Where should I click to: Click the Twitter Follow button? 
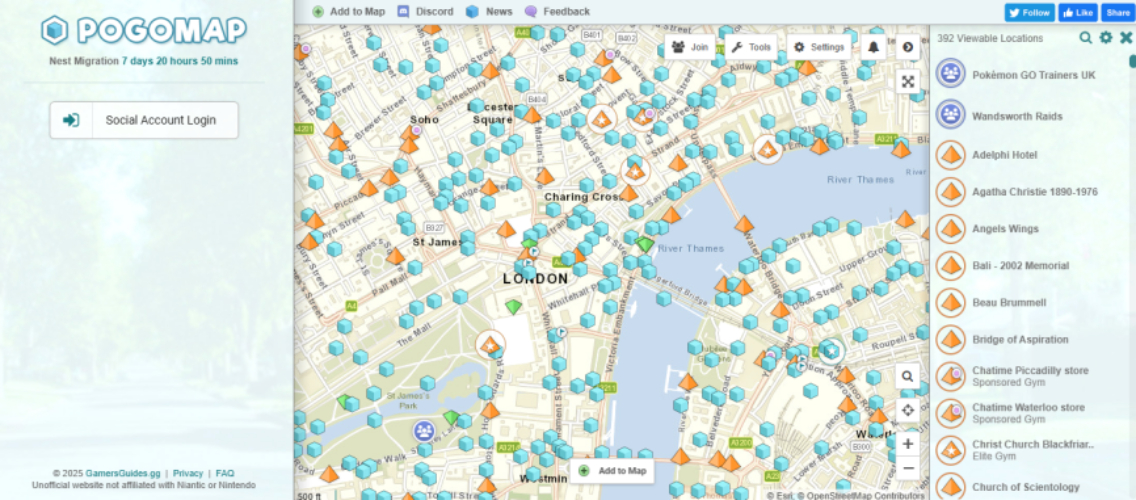pos(1029,12)
